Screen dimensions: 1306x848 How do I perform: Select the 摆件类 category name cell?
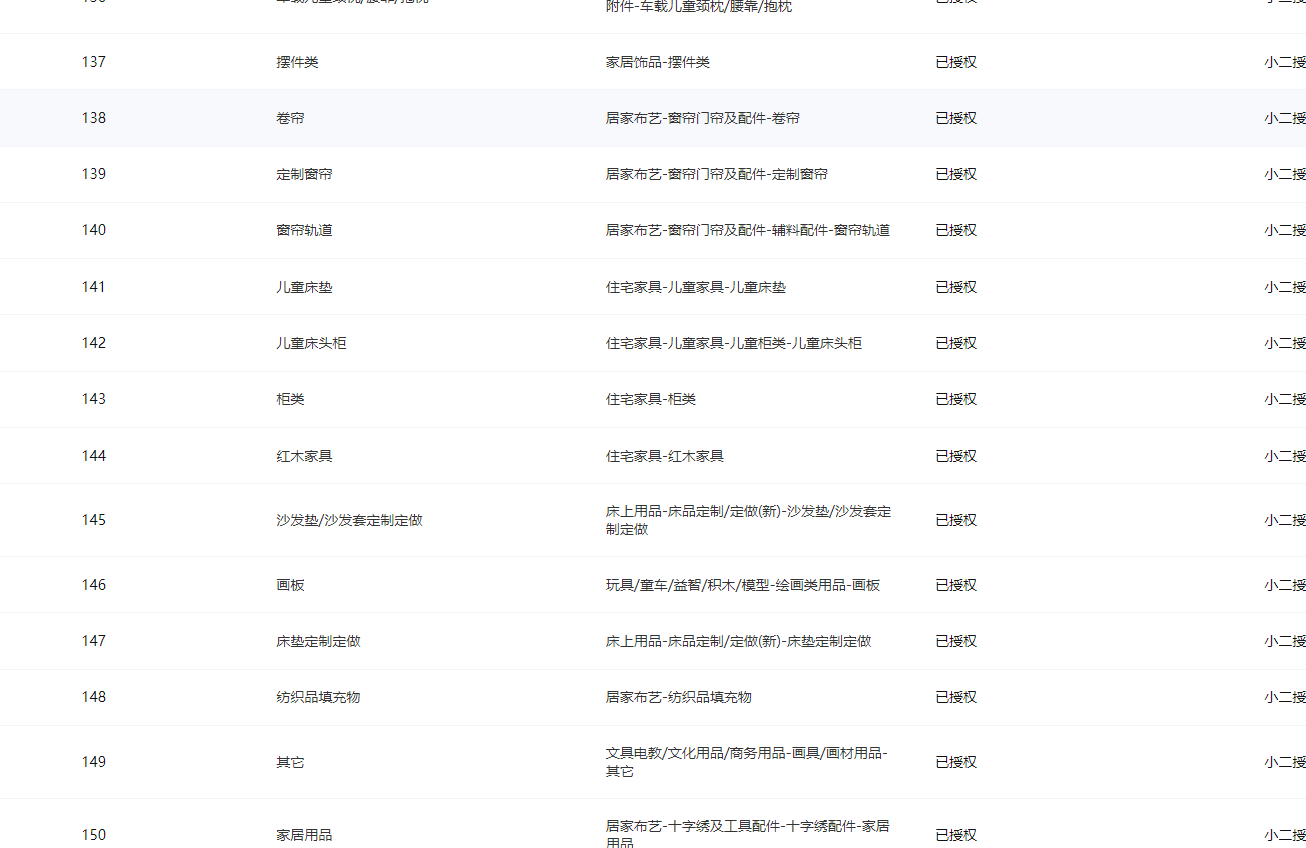point(297,62)
